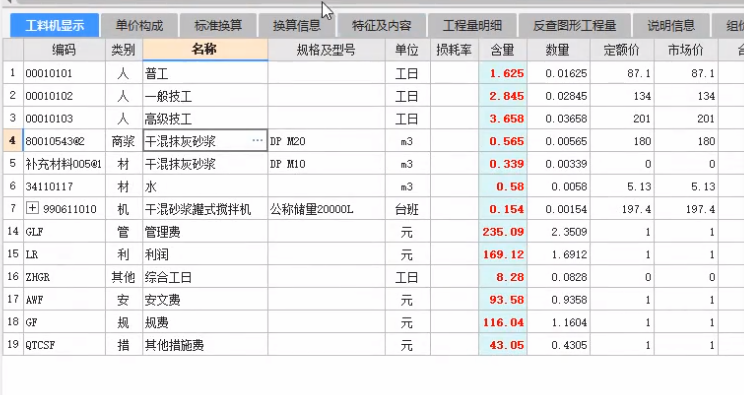Select category cell 商浆
The image size is (744, 395).
pyautogui.click(x=123, y=141)
